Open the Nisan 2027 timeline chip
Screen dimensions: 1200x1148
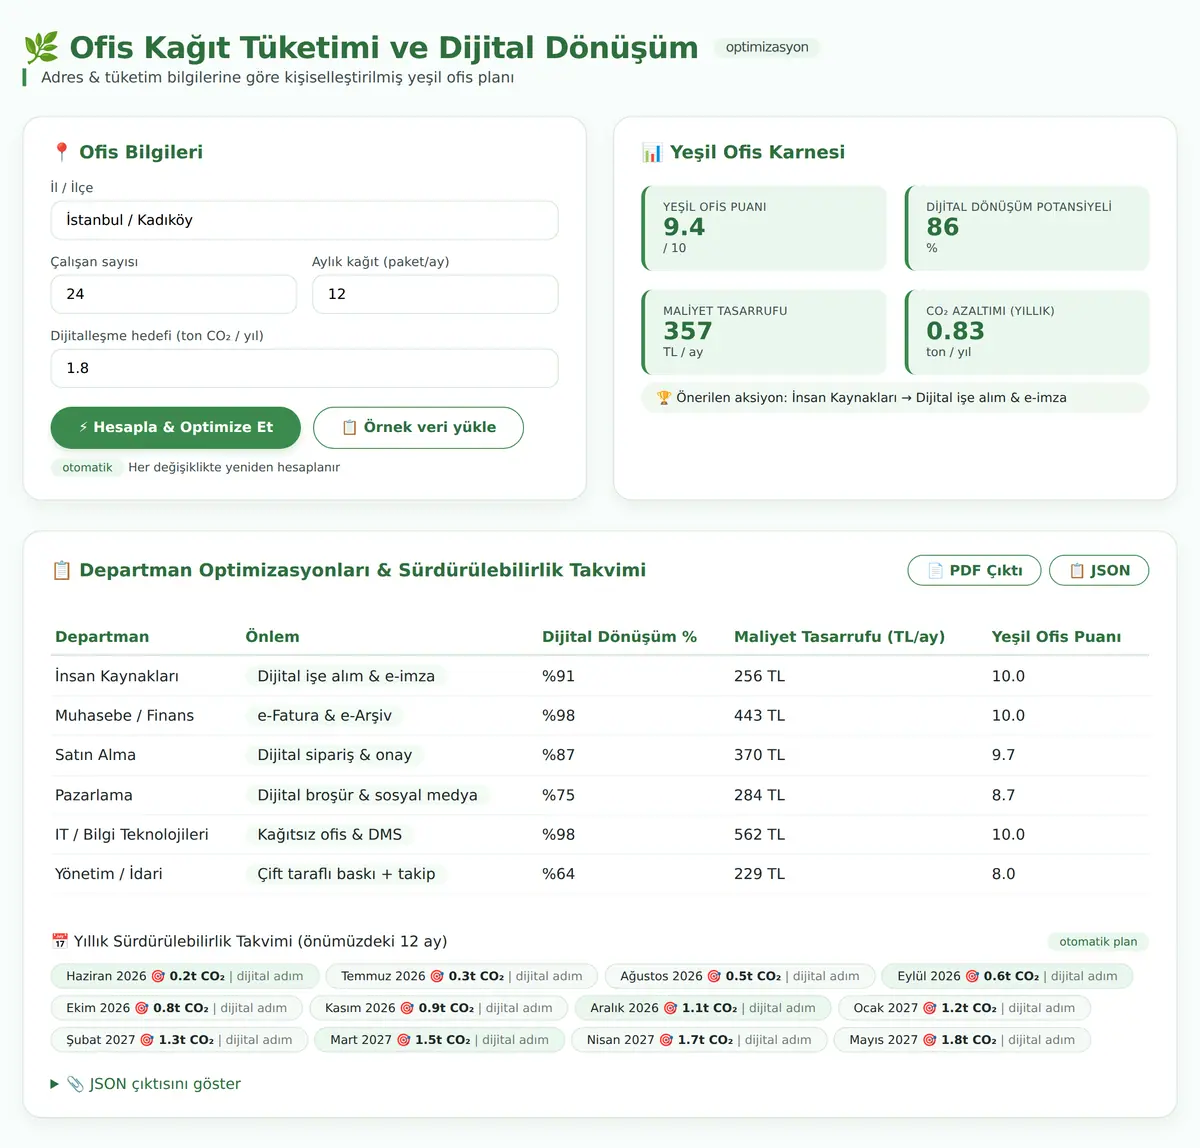(699, 1040)
